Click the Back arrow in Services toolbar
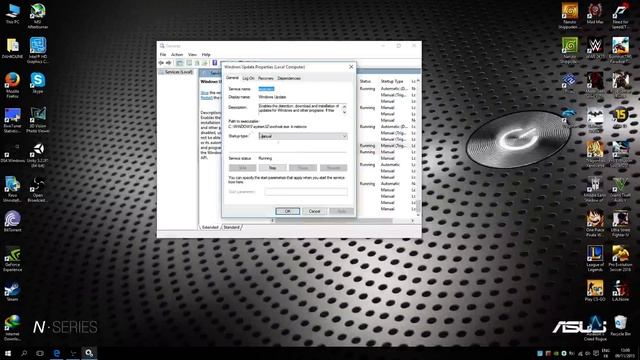 (x=161, y=63)
